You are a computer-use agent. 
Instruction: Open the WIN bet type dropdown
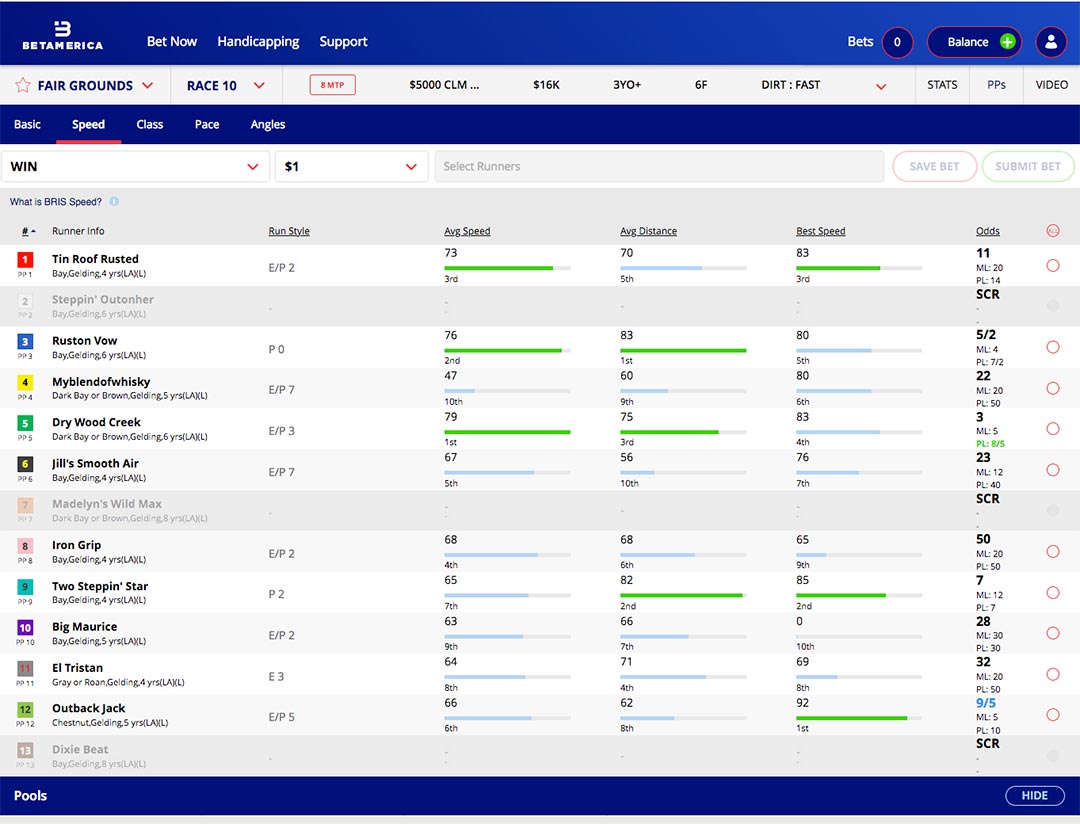click(135, 167)
